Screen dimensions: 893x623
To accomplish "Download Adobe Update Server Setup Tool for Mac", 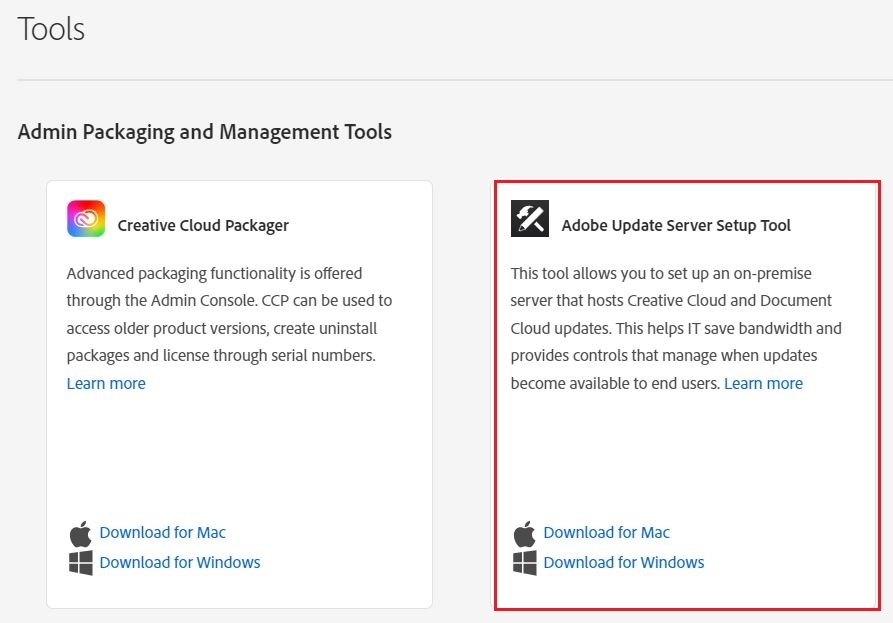I will (606, 533).
